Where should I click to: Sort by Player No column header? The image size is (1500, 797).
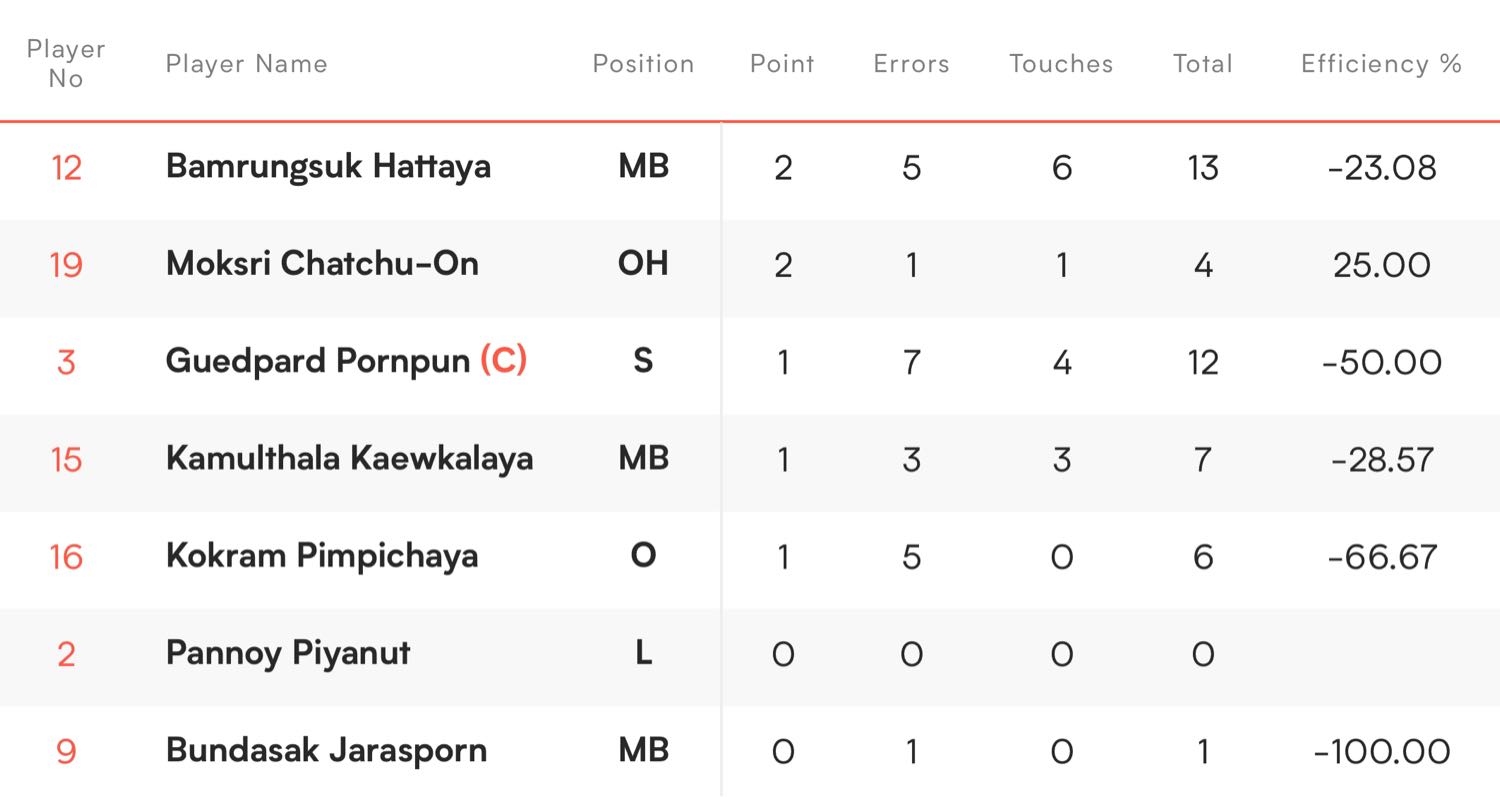point(66,63)
